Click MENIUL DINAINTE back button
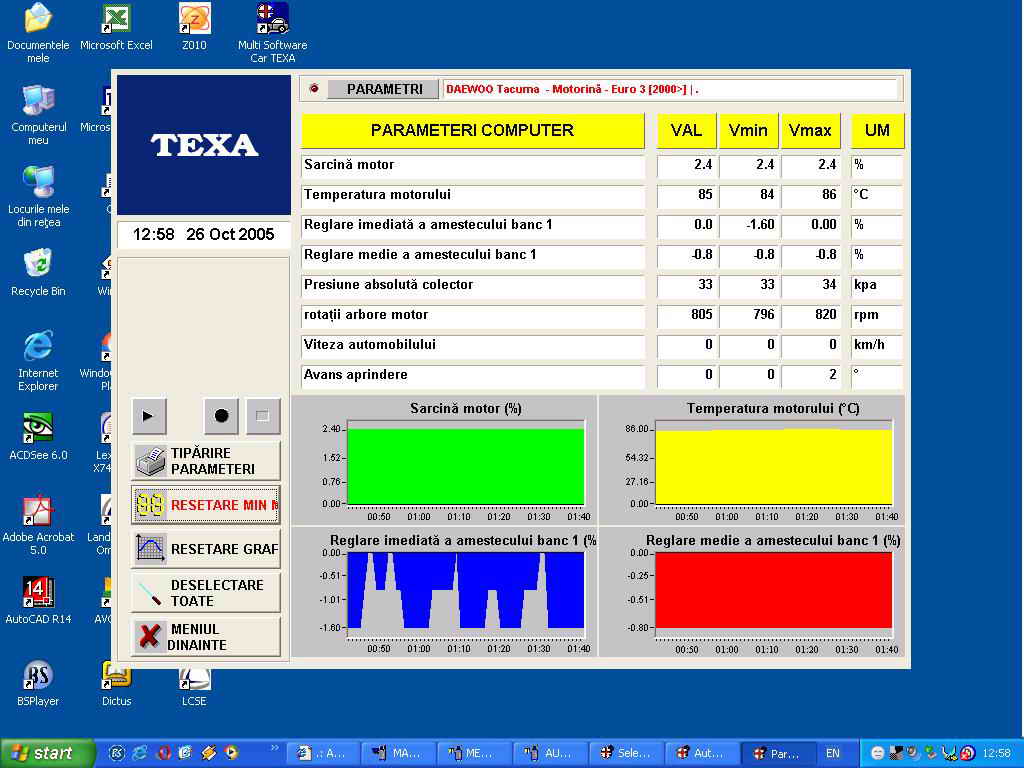This screenshot has width=1024, height=768. [x=206, y=637]
